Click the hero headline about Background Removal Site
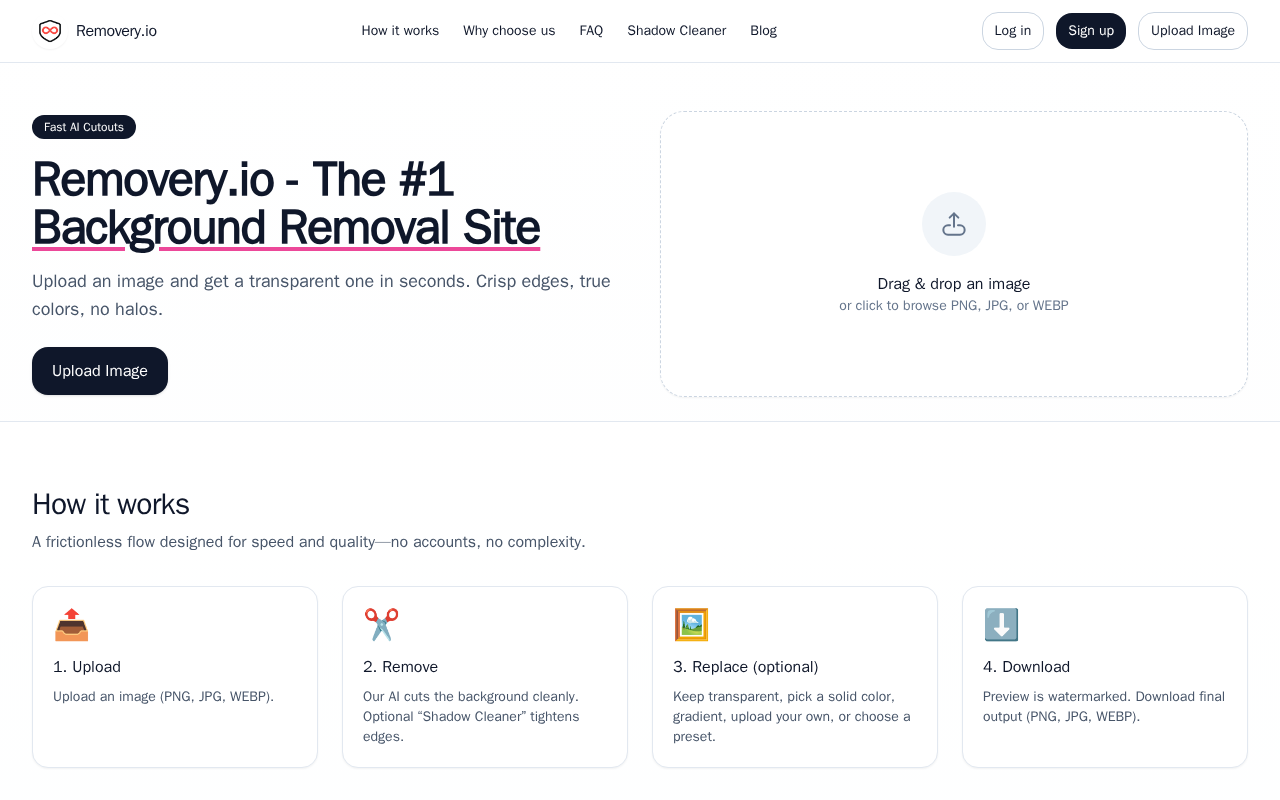1280x800 pixels. (286, 204)
